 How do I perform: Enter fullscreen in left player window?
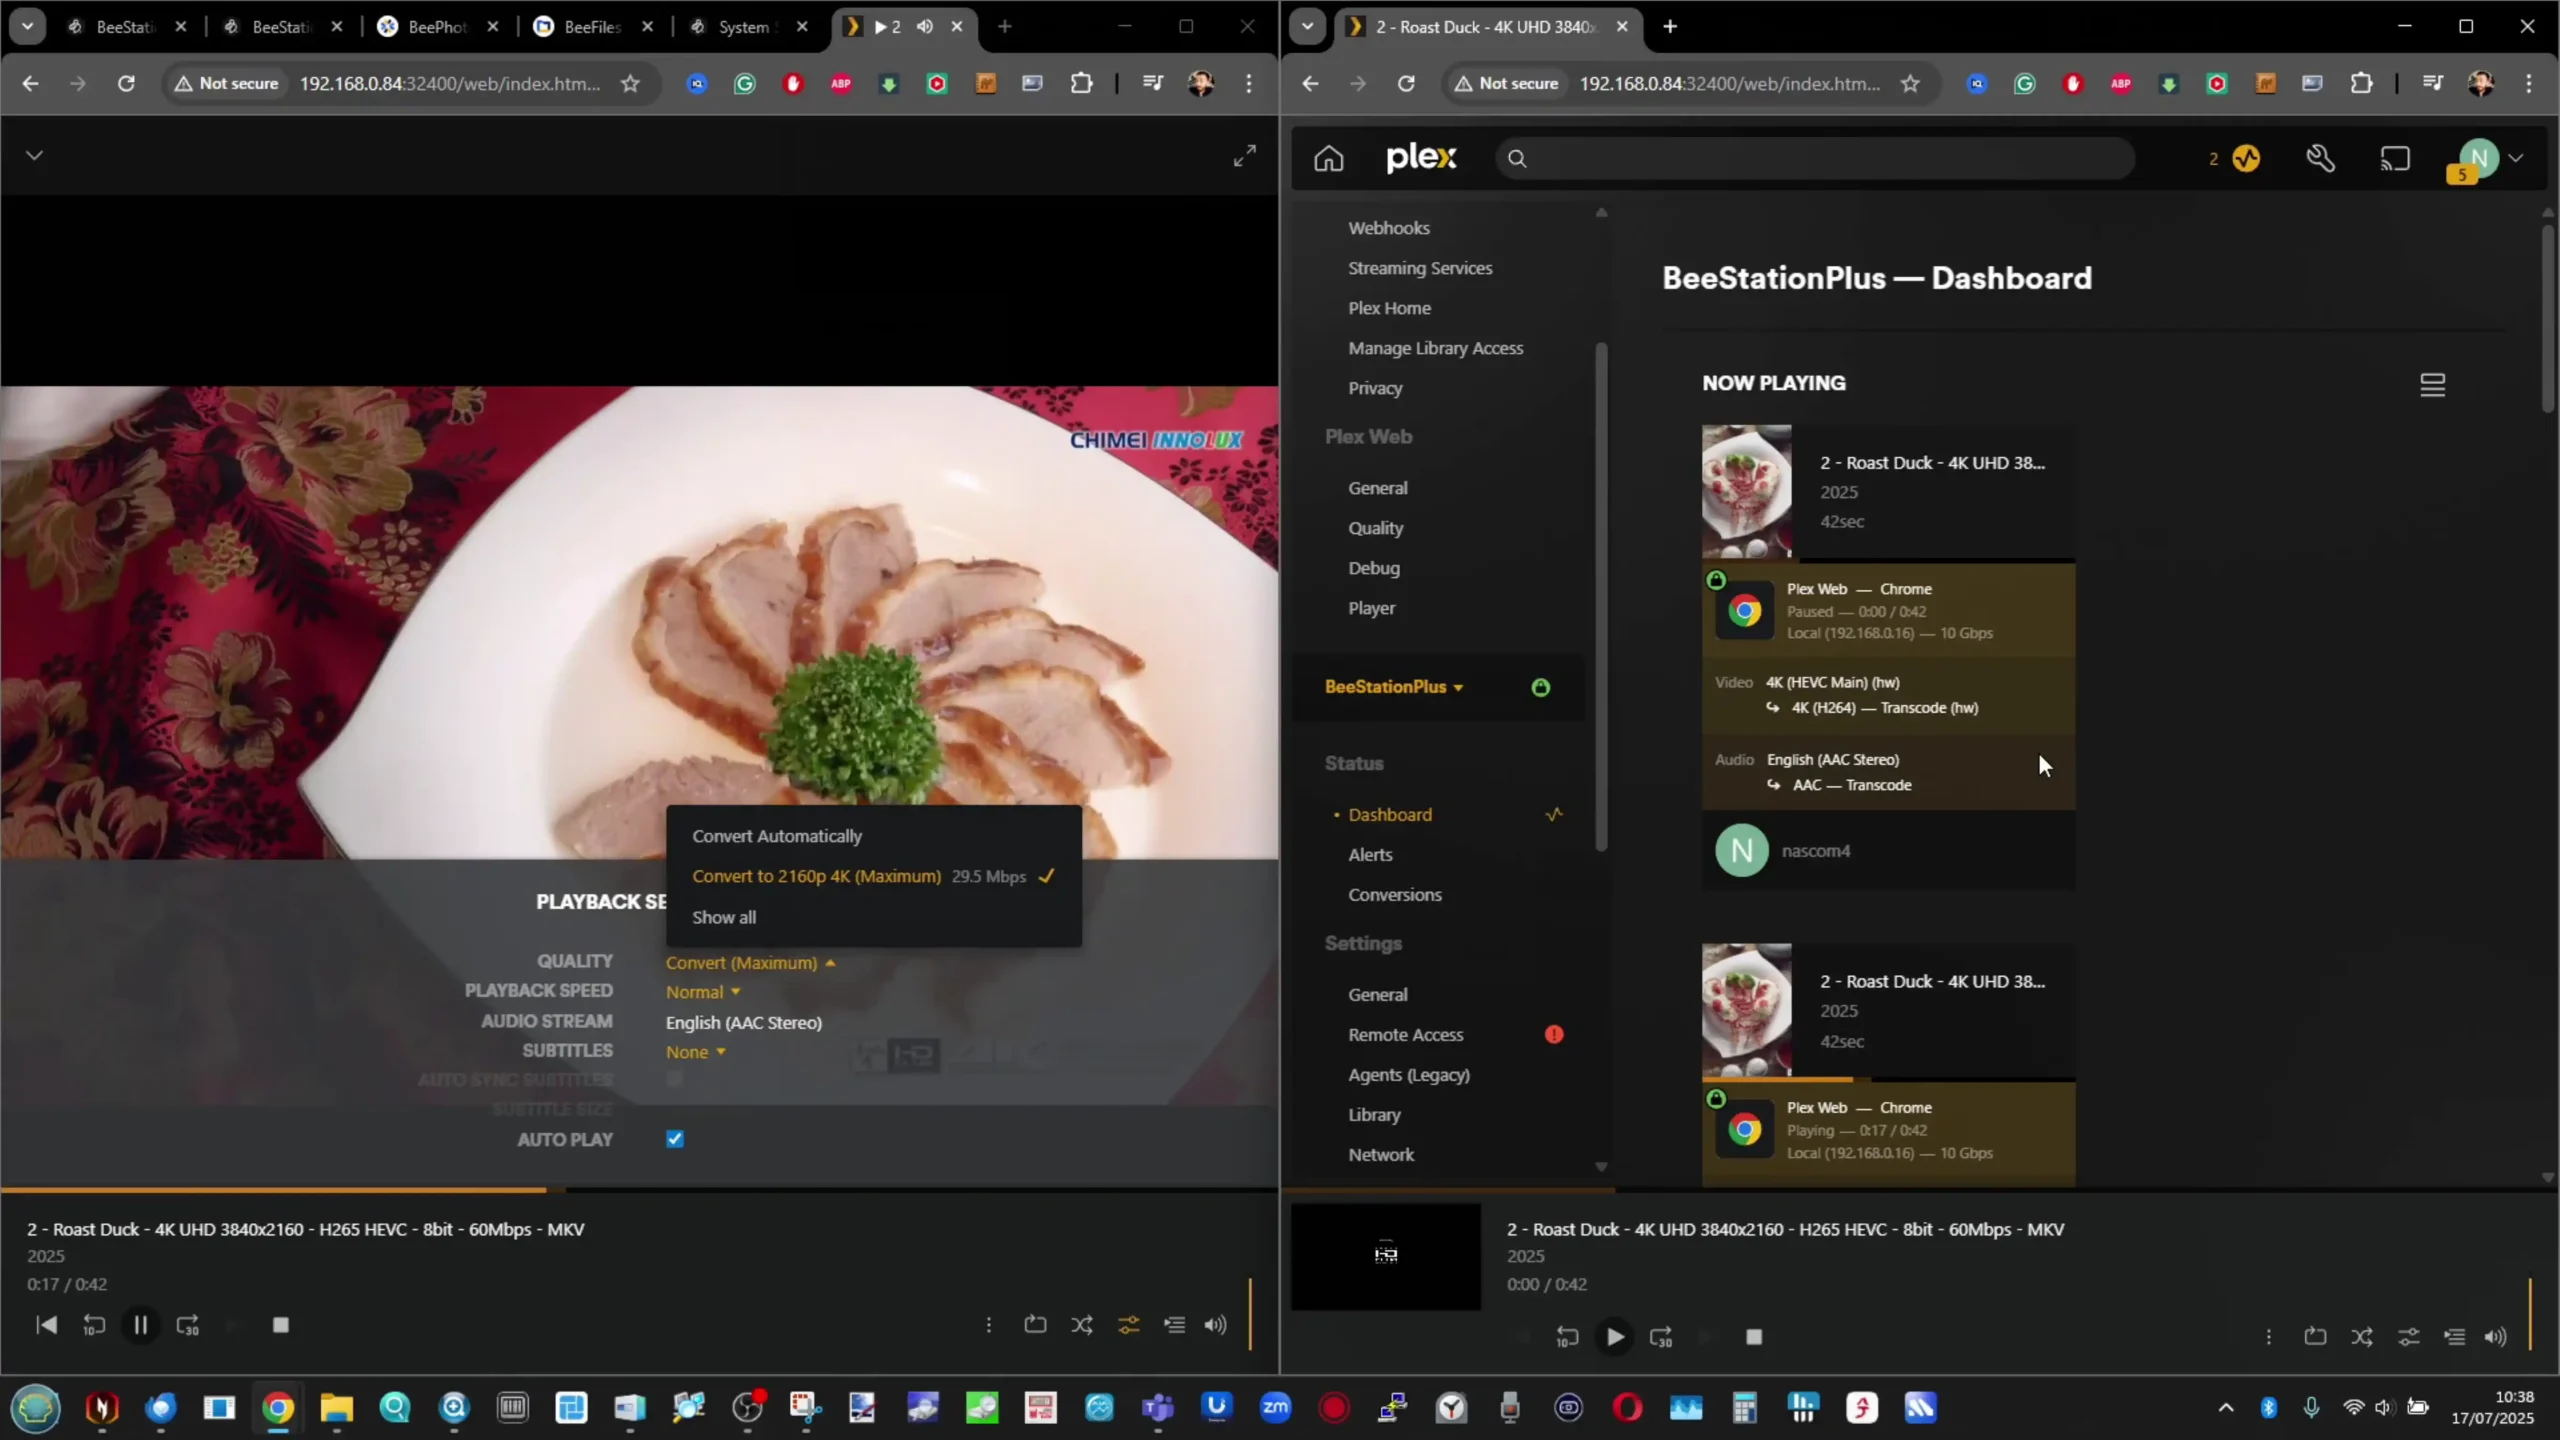[x=1244, y=156]
